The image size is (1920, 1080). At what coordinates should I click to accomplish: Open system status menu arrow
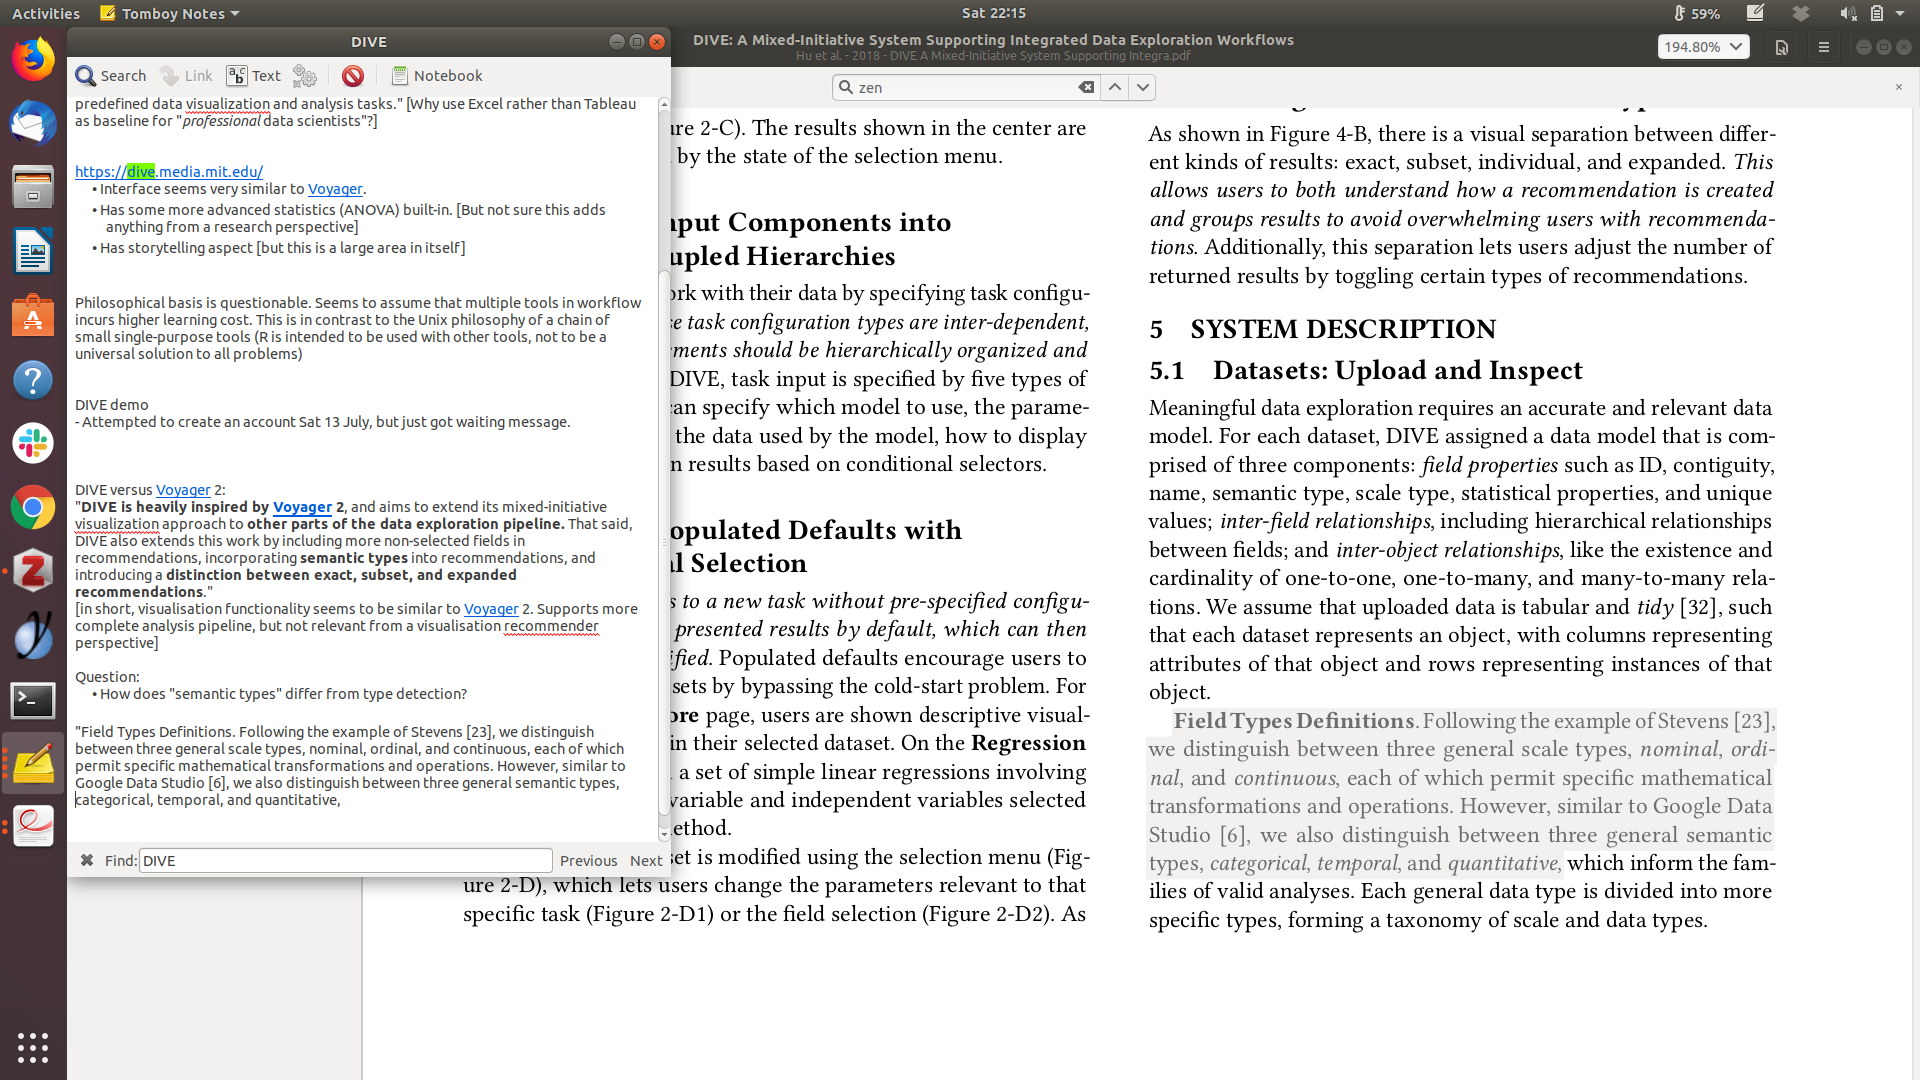(1900, 13)
